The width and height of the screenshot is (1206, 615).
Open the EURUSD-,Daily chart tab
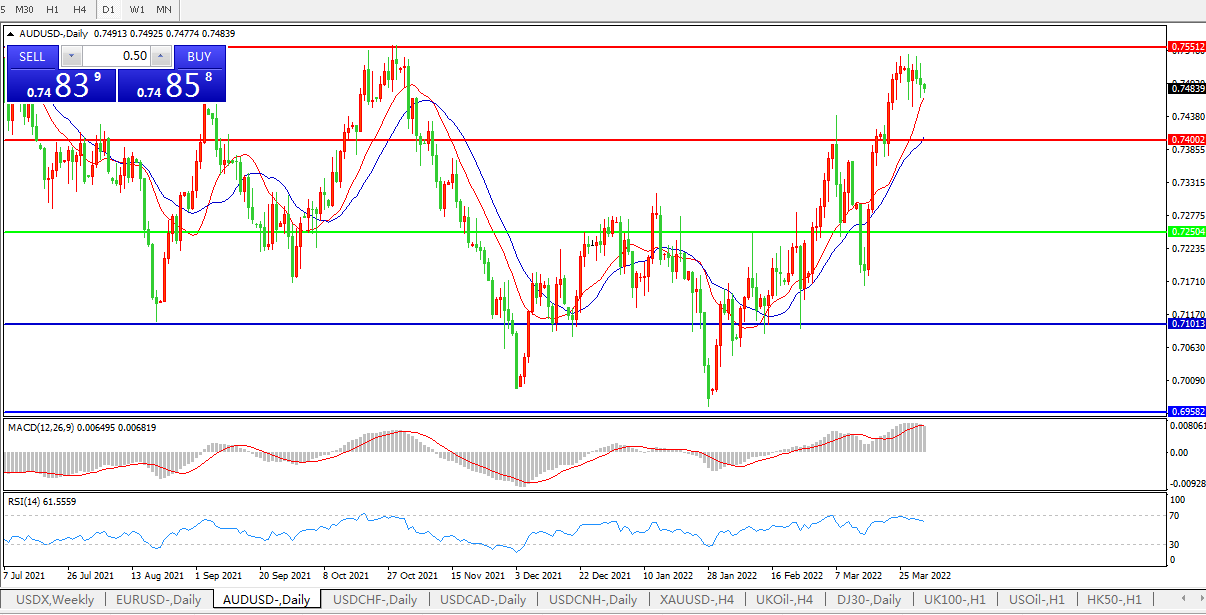coord(158,600)
